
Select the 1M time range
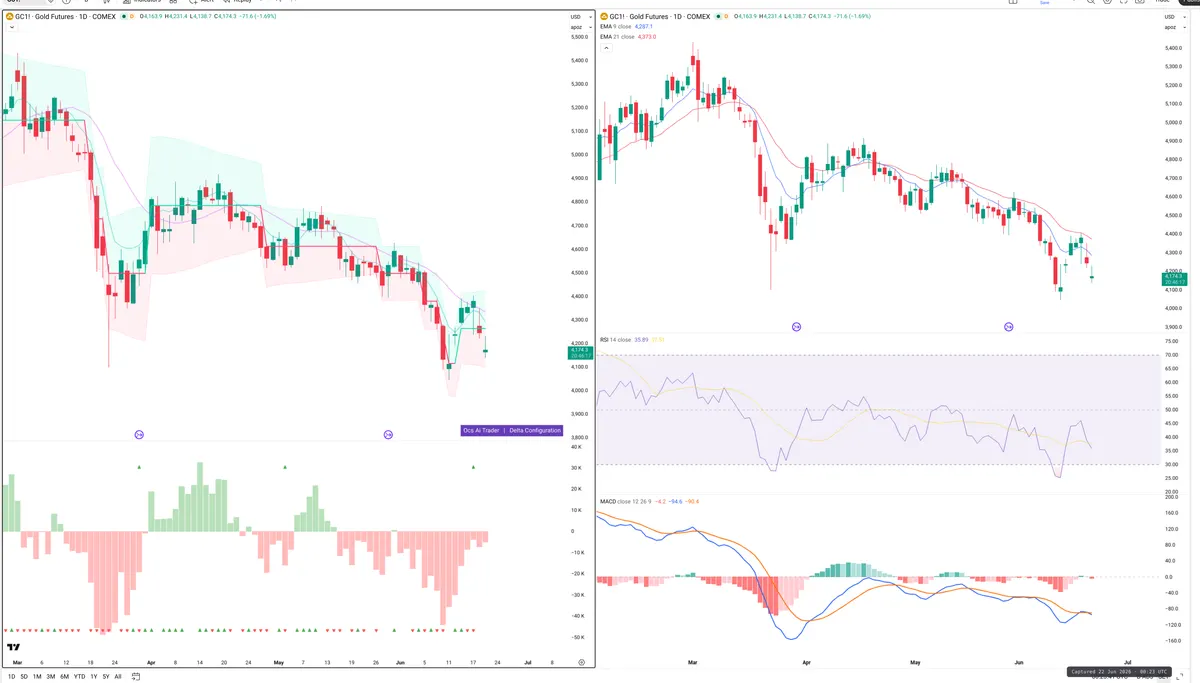[x=37, y=676]
